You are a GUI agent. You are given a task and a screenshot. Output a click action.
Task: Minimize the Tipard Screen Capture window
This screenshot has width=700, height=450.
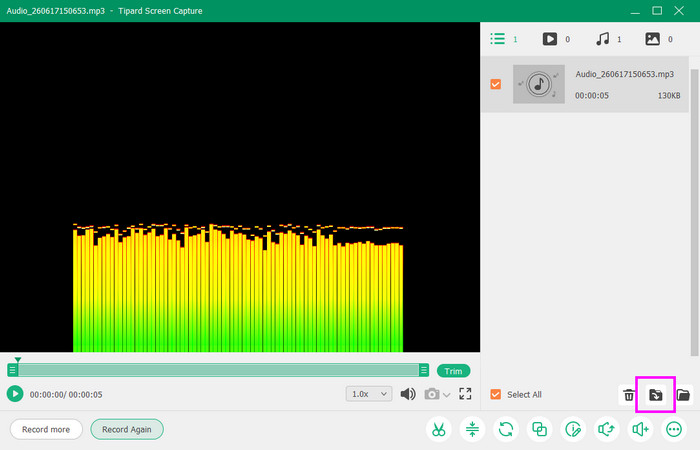pos(635,11)
